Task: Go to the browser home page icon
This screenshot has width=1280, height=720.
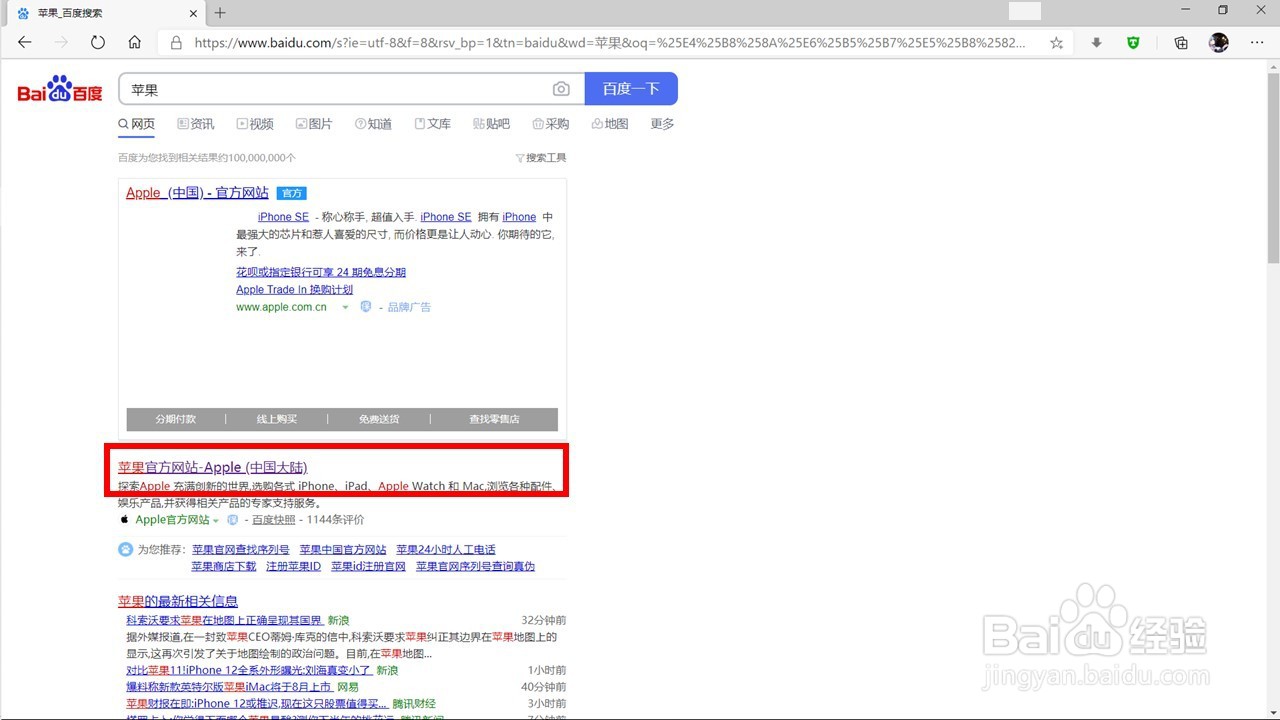Action: coord(135,43)
